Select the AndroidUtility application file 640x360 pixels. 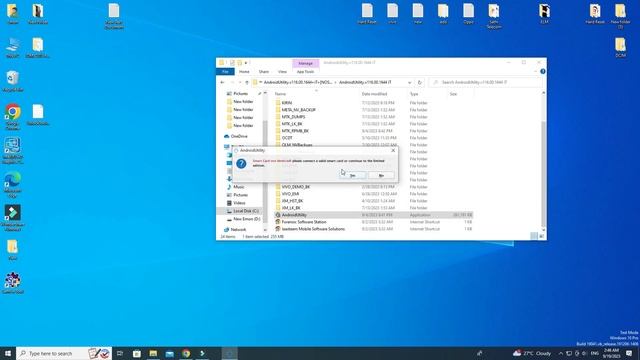click(x=294, y=215)
